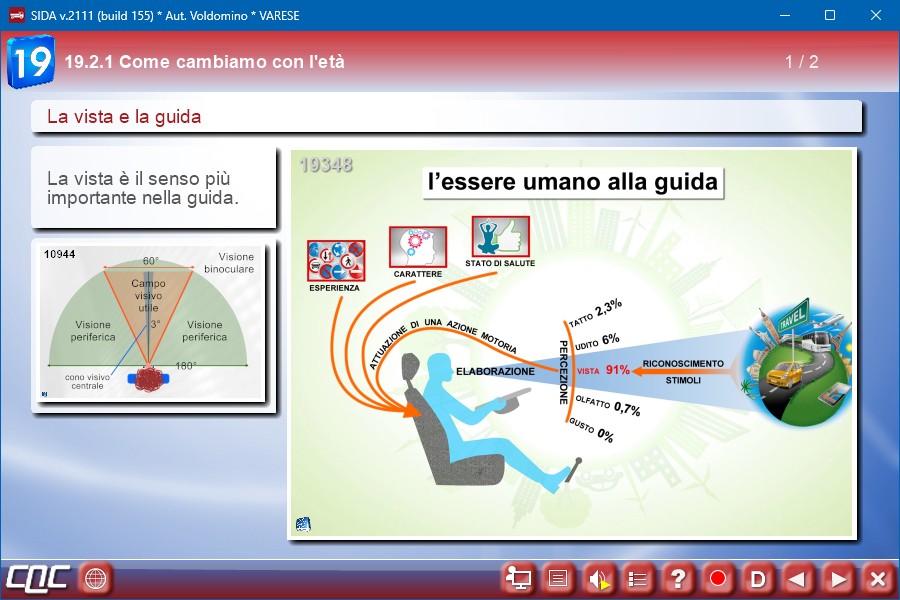Select the 'La vista e la guida' heading

tap(124, 117)
